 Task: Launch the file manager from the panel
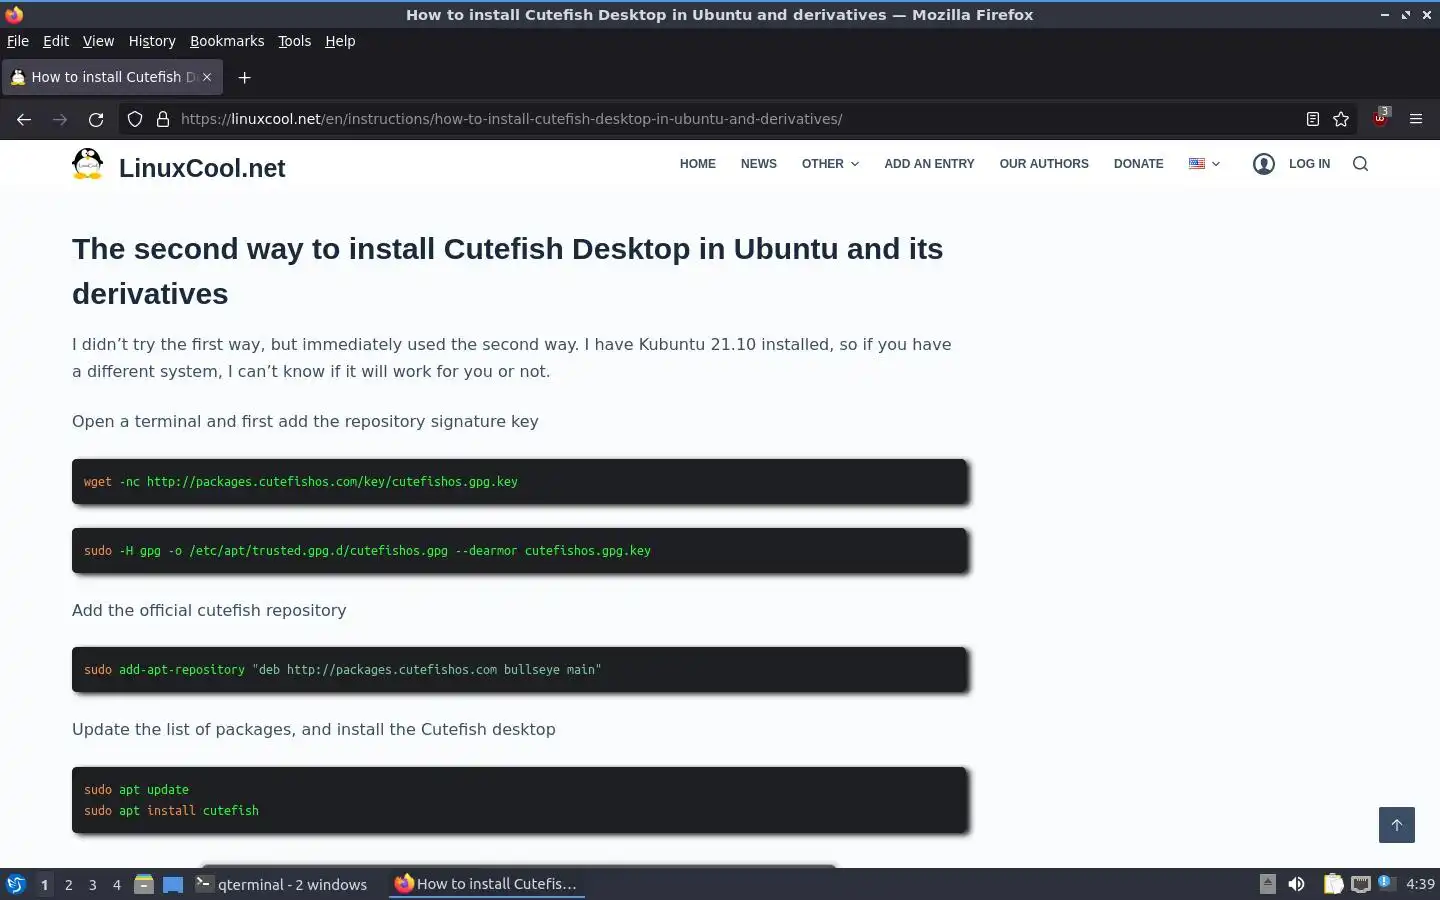point(144,884)
